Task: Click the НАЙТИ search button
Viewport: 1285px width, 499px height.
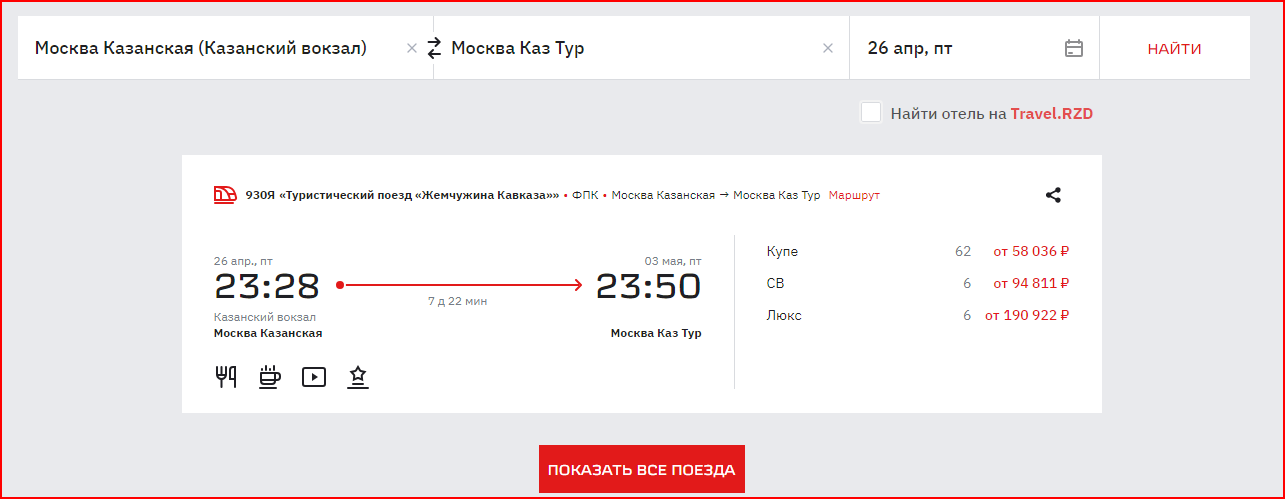Action: click(1175, 48)
